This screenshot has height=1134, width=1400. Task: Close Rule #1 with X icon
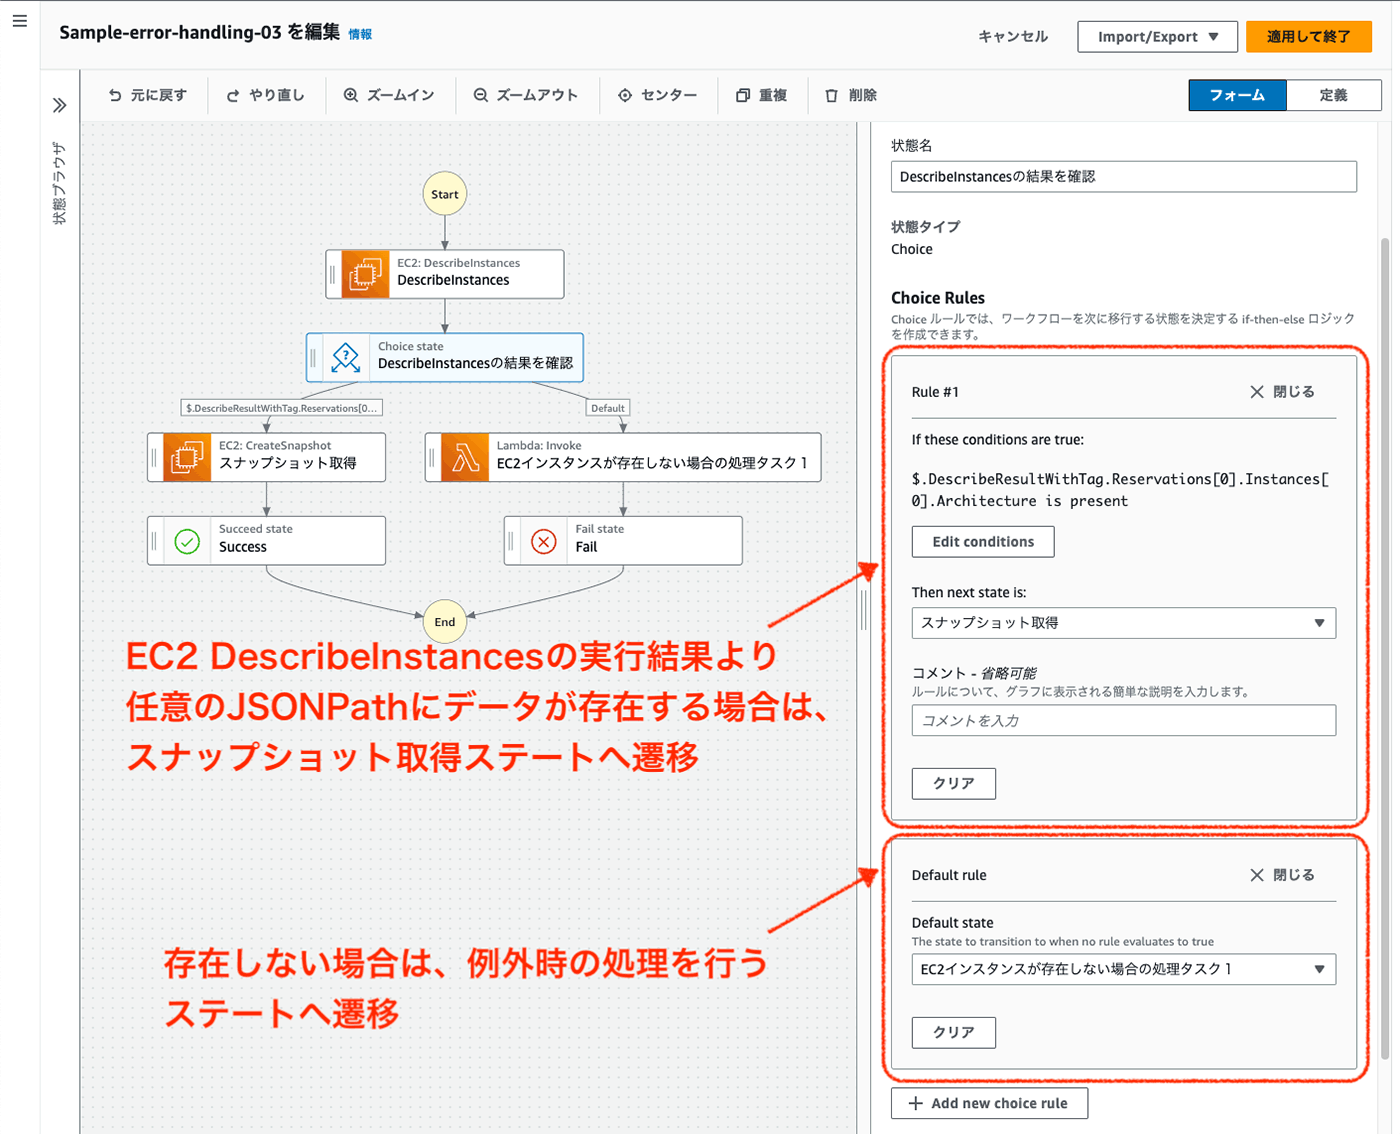1257,392
